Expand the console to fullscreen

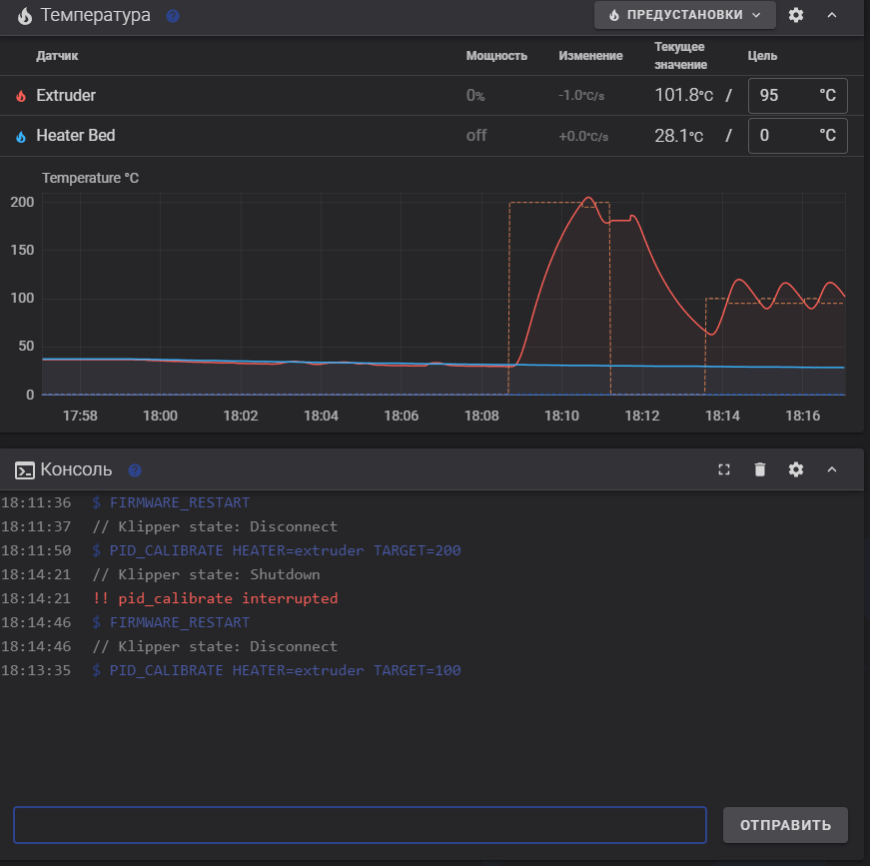point(724,470)
